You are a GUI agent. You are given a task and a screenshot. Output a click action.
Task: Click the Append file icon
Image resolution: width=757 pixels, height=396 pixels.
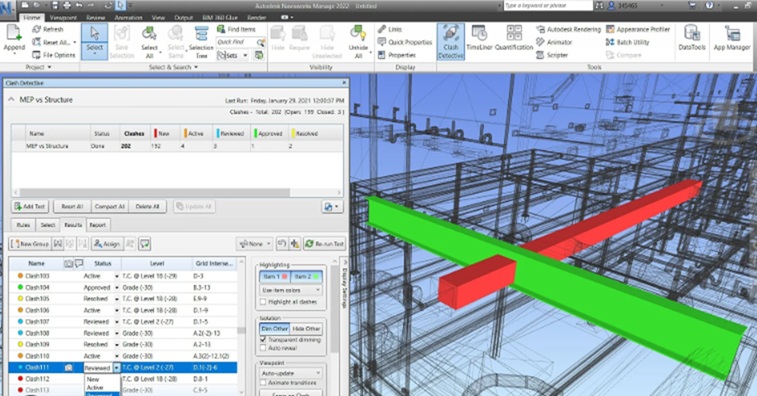[14, 39]
